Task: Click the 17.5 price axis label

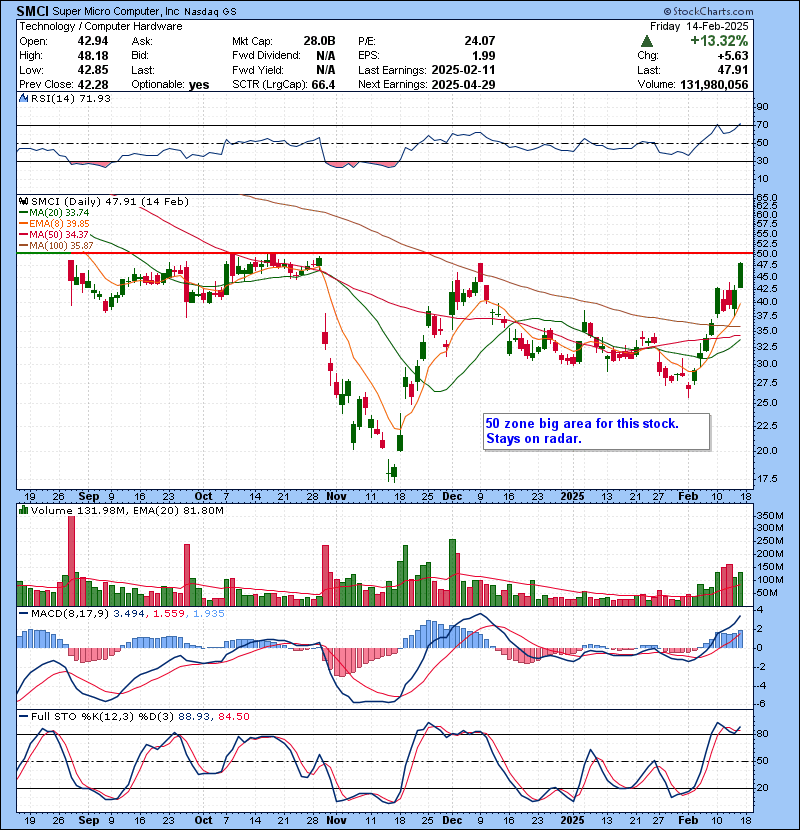Action: [766, 479]
